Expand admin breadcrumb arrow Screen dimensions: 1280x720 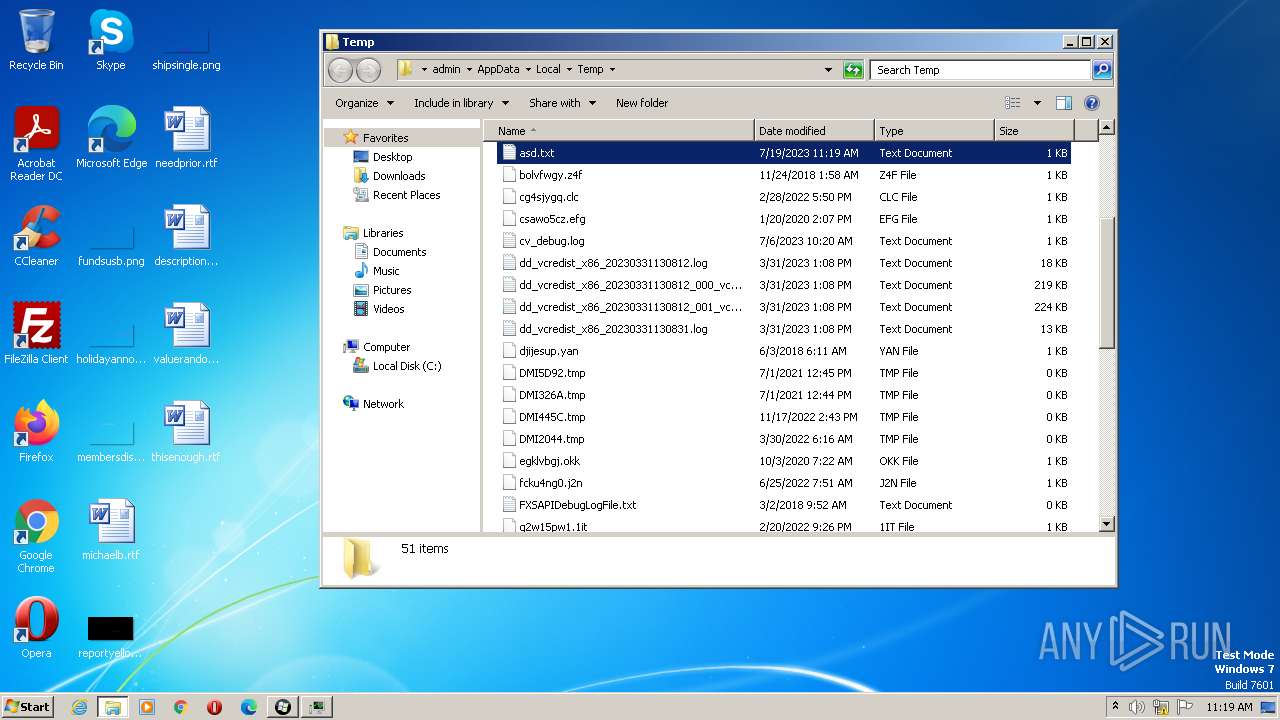click(470, 70)
